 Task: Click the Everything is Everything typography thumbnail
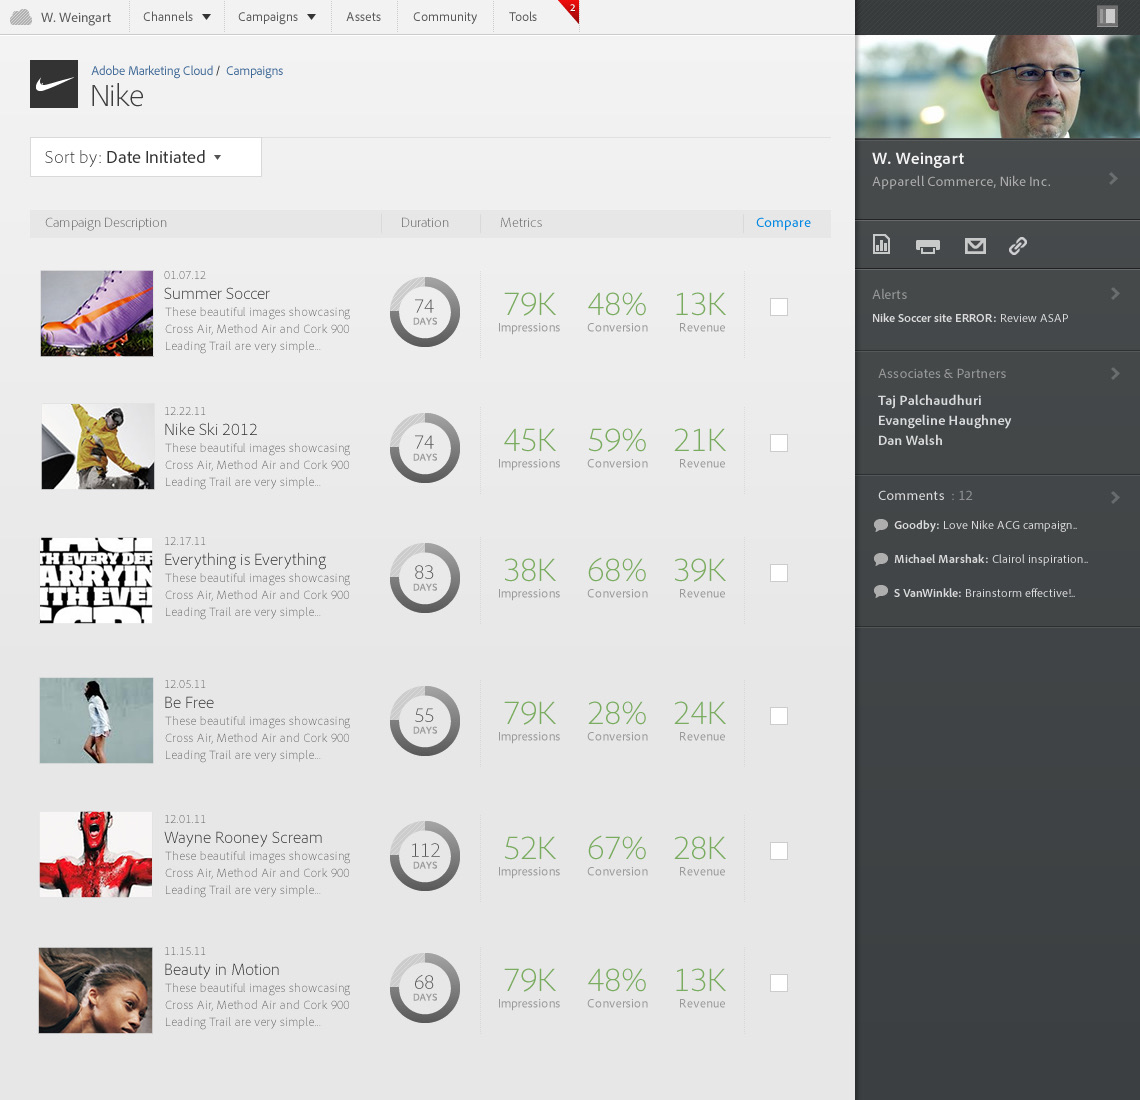(x=96, y=580)
